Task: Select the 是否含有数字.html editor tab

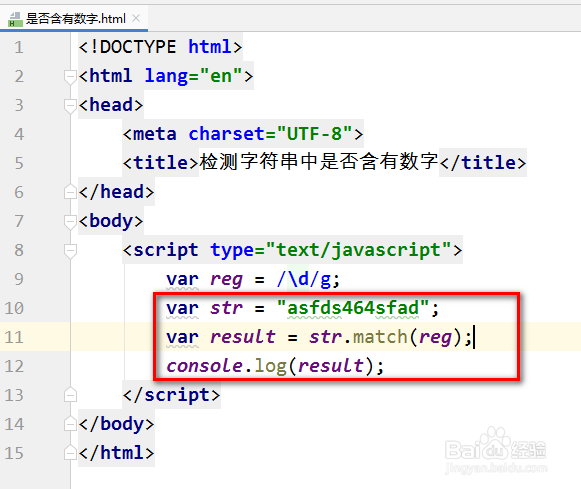Action: 74,19
